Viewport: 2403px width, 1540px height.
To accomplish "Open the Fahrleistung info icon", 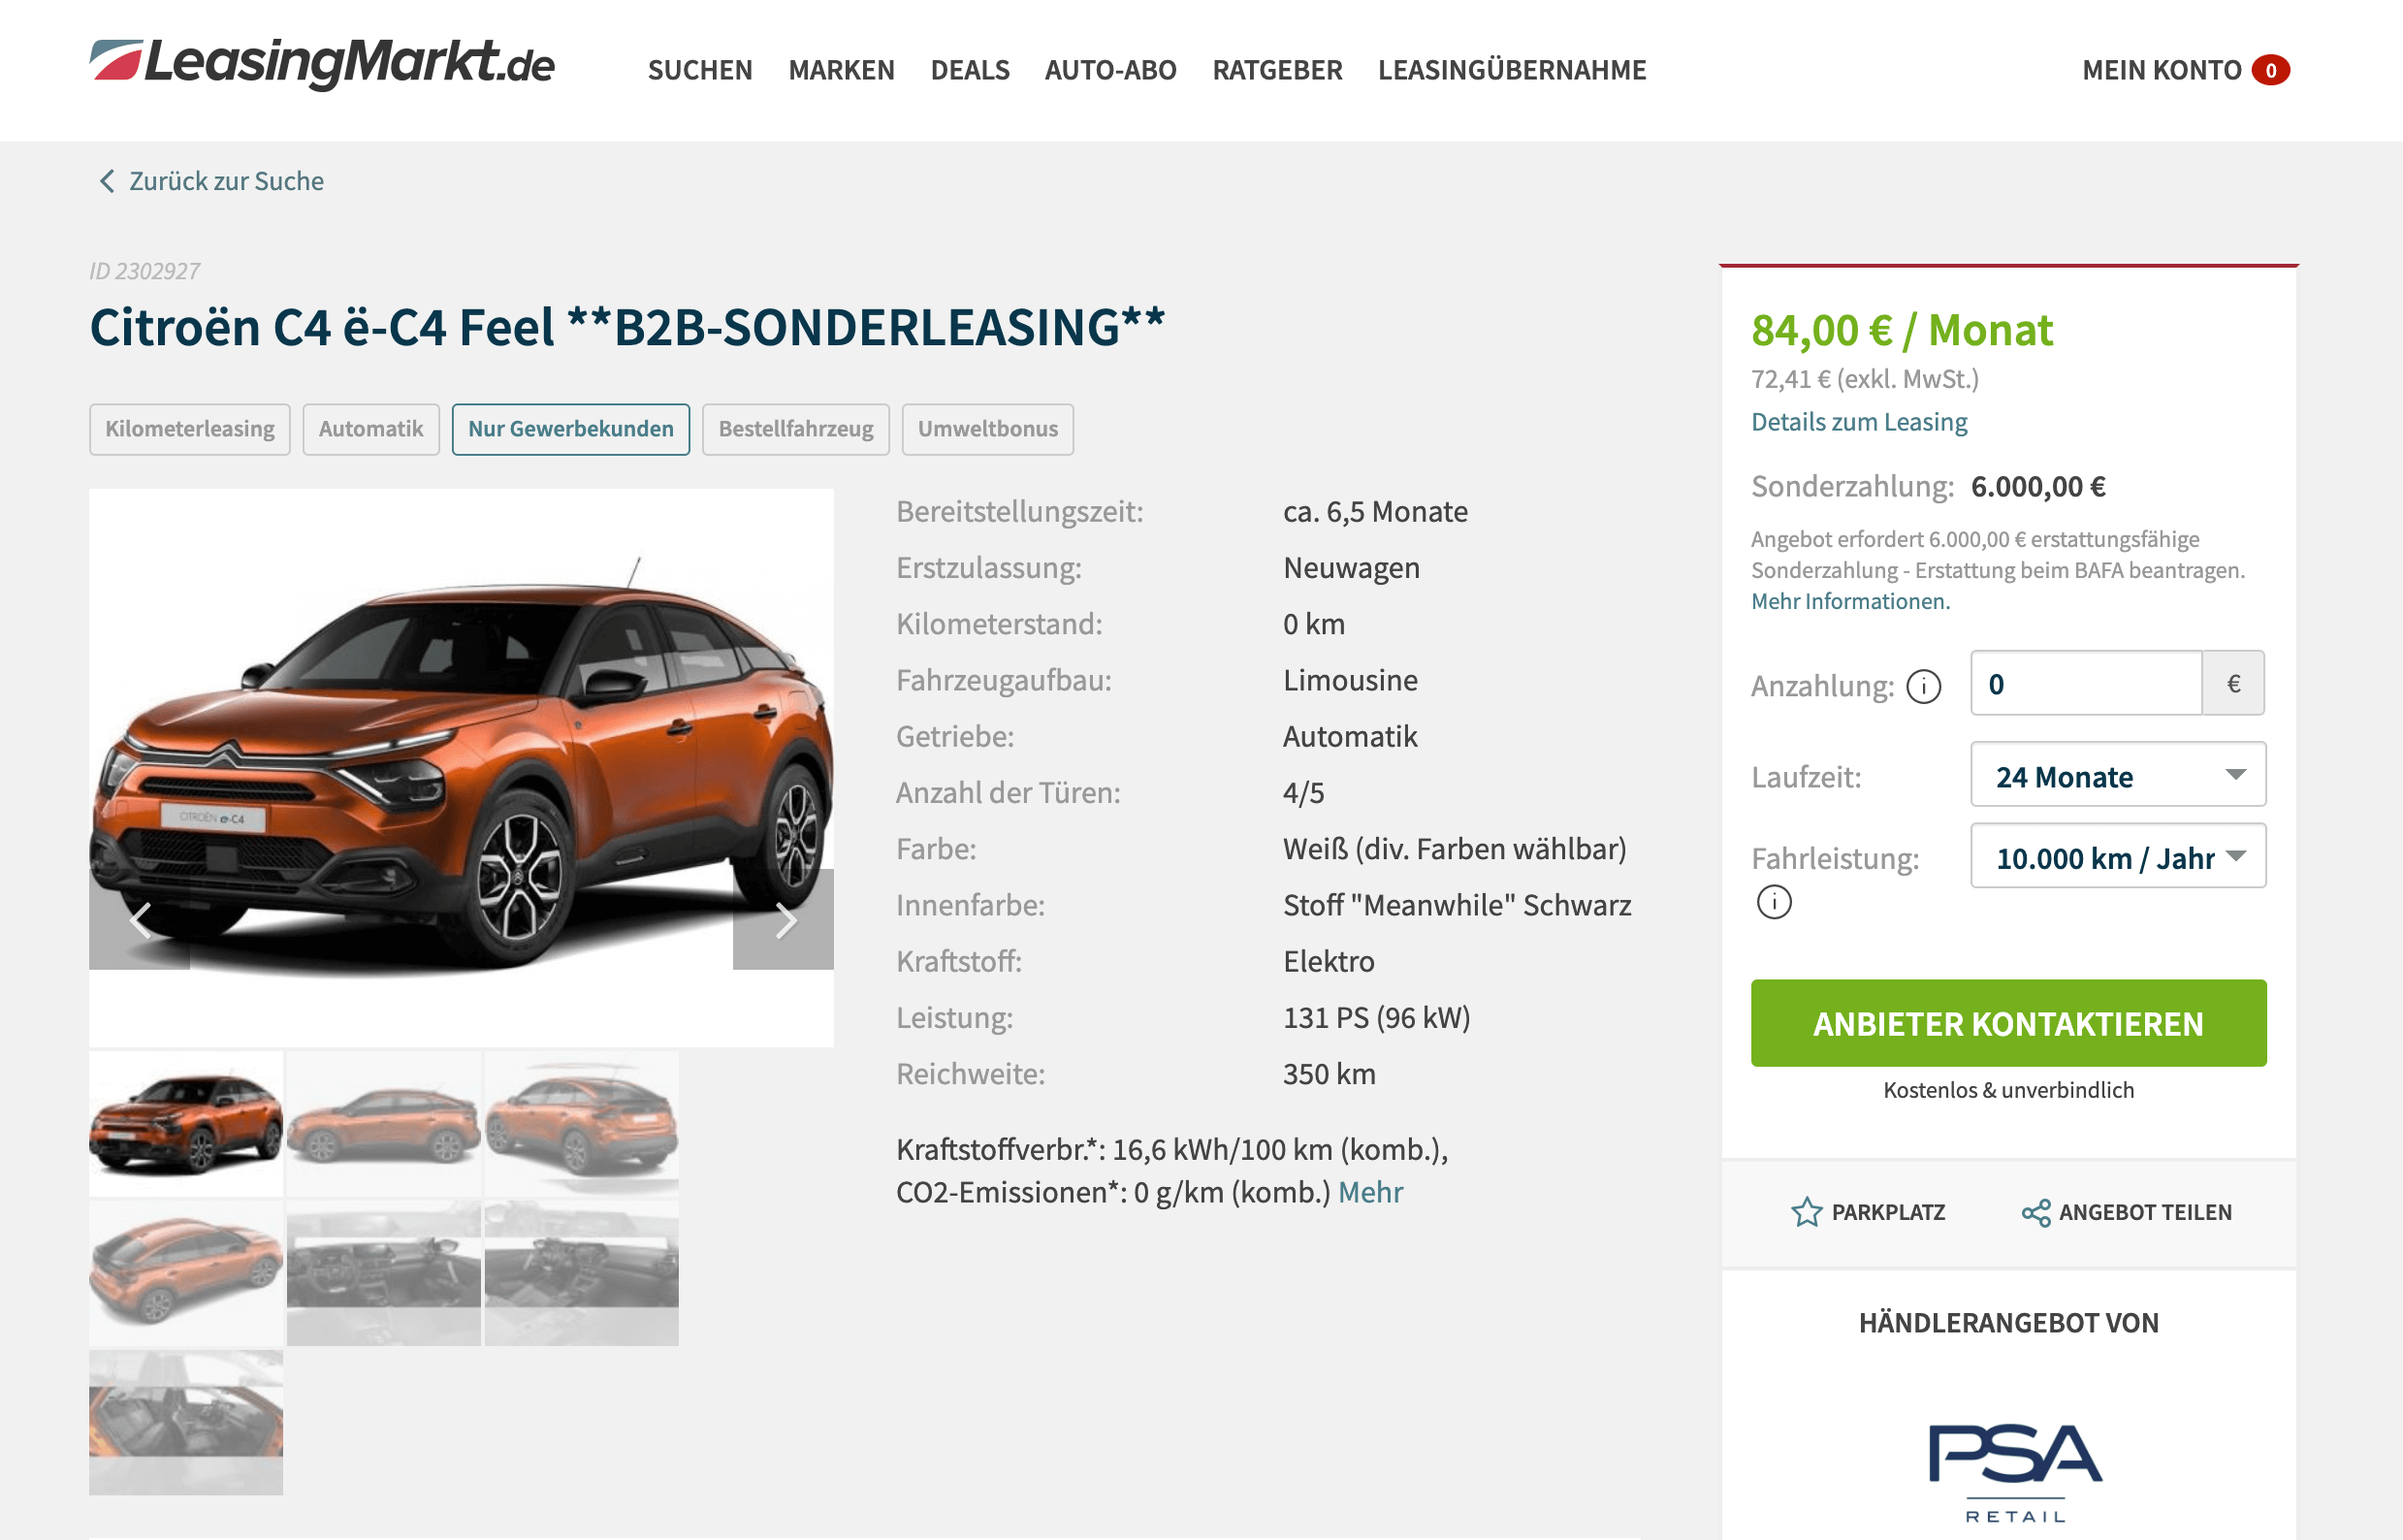I will pyautogui.click(x=1774, y=902).
